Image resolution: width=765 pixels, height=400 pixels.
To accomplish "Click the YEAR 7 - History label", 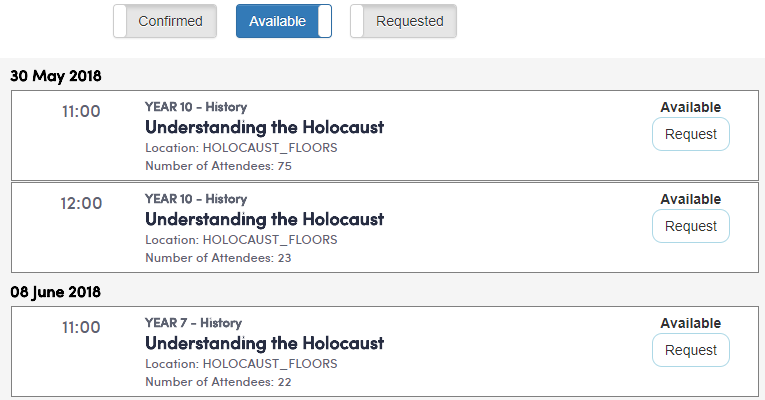I will coord(193,323).
